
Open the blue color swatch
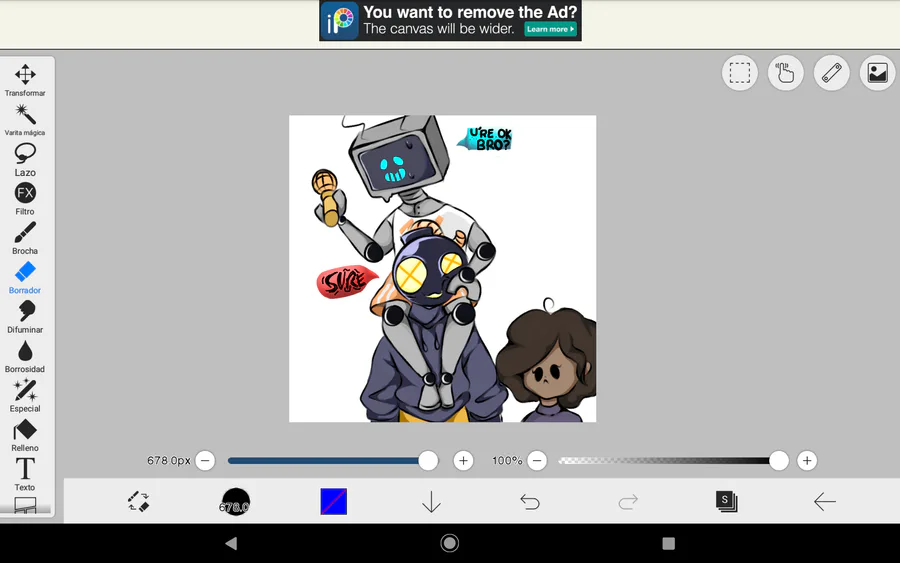pos(333,502)
